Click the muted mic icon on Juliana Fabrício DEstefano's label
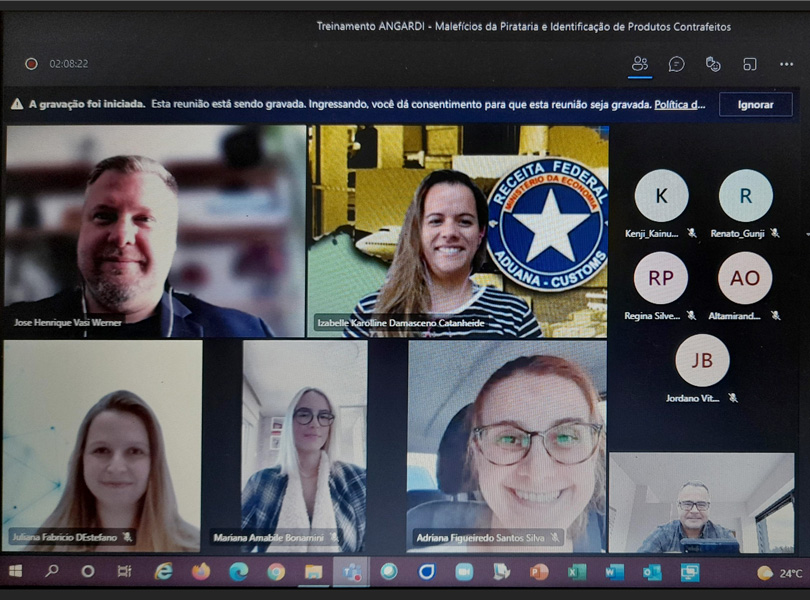 click(127, 537)
